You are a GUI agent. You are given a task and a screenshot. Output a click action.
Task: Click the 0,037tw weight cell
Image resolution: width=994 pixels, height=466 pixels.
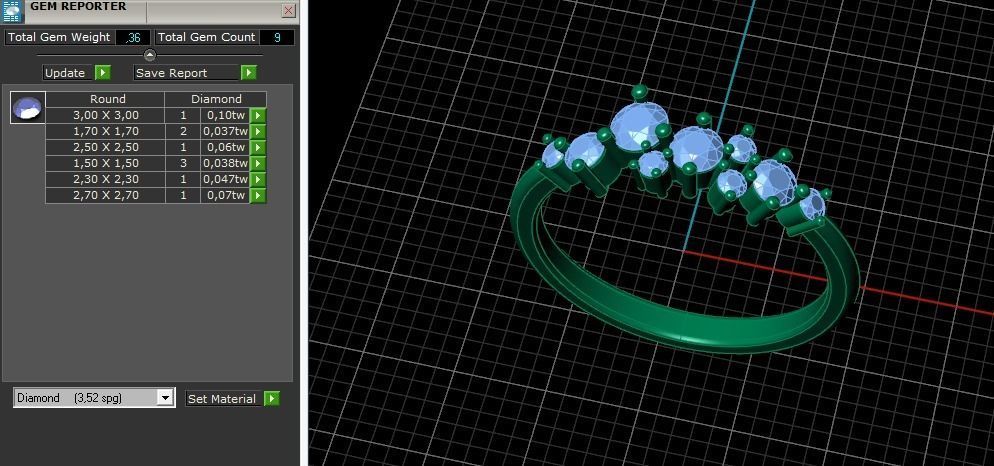(x=225, y=131)
